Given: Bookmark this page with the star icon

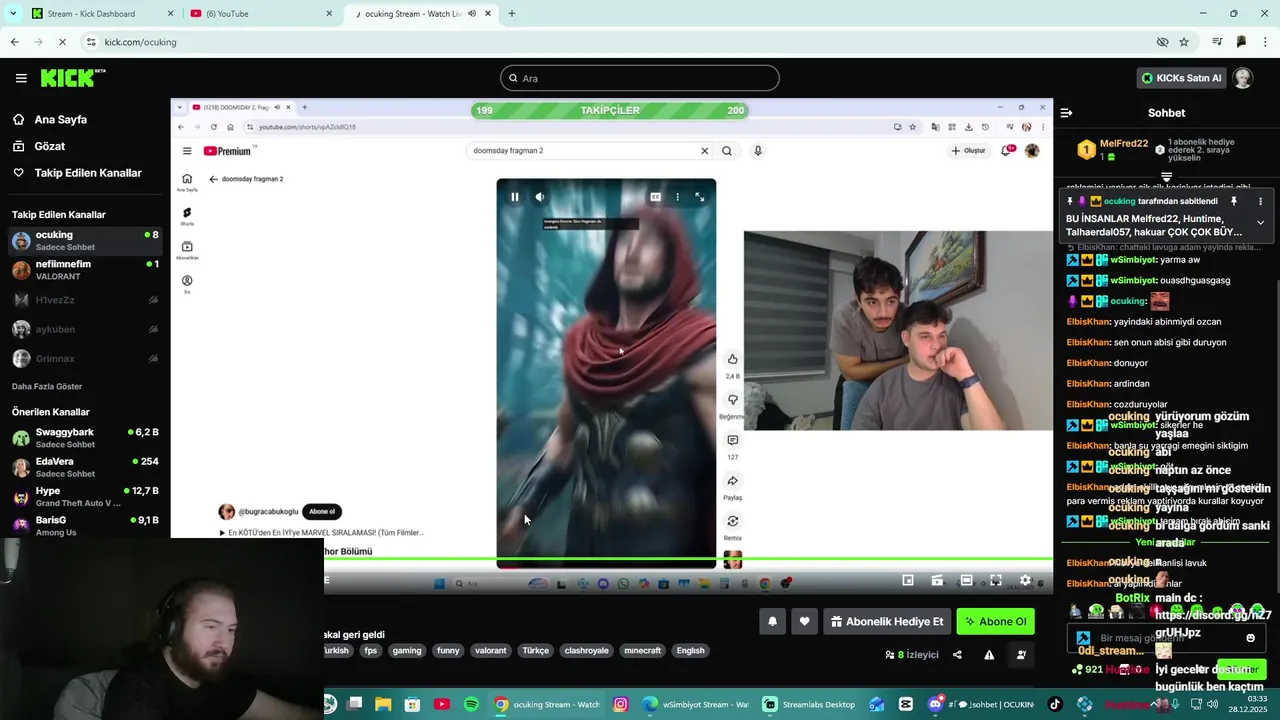Looking at the screenshot, I should 1184,42.
